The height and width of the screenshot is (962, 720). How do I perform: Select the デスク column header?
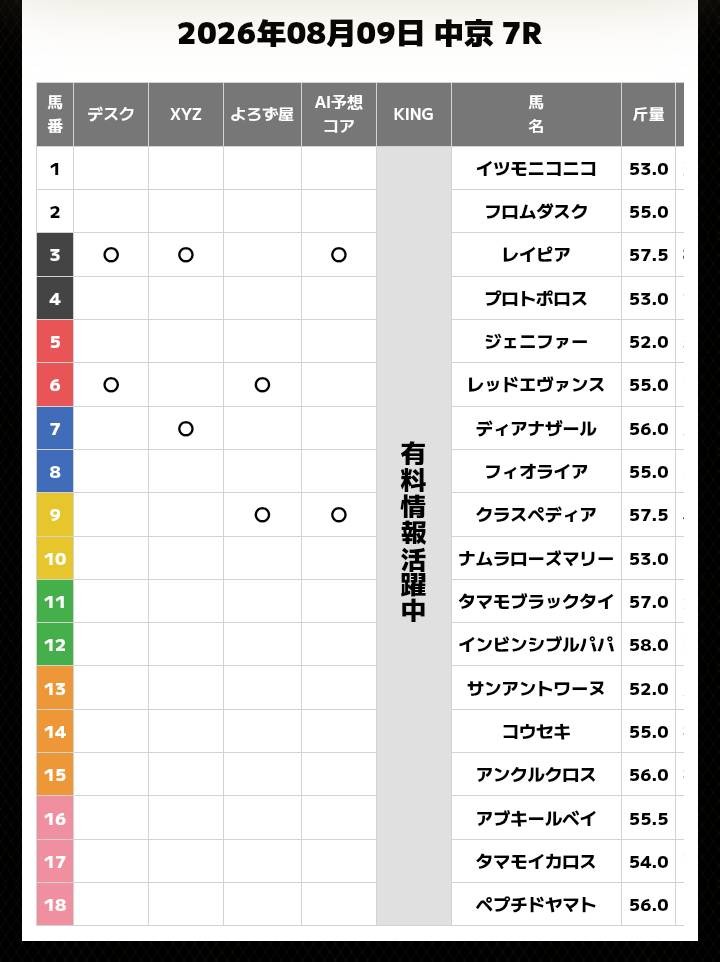tap(111, 114)
